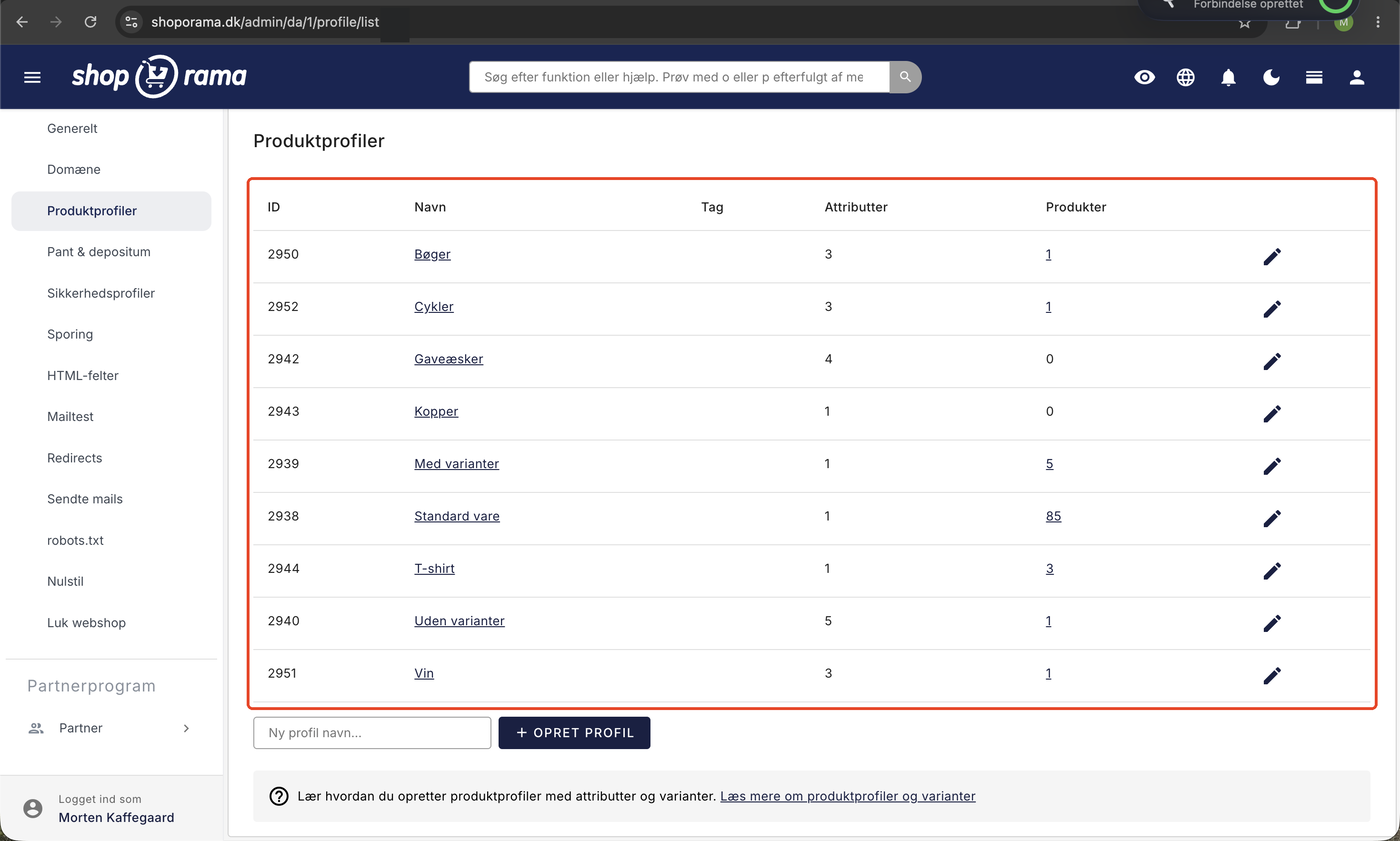The image size is (1400, 841).
Task: Click the eye preview icon in header
Action: [x=1145, y=77]
